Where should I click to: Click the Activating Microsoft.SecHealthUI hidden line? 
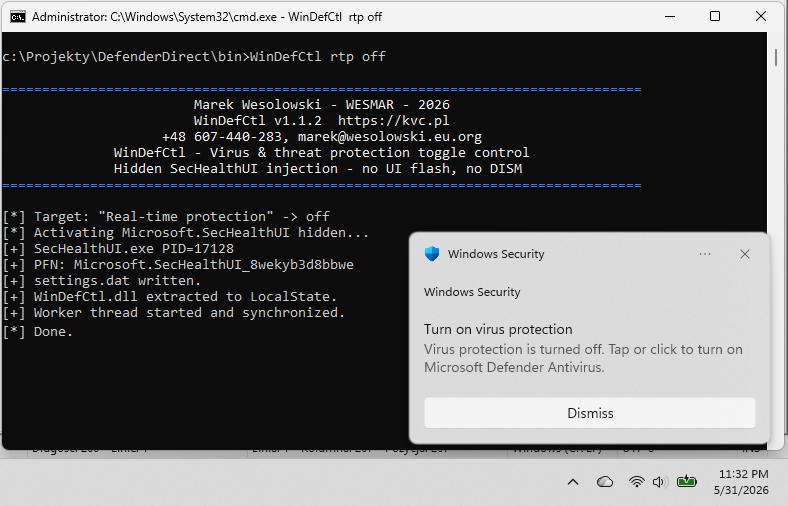[x=185, y=233]
